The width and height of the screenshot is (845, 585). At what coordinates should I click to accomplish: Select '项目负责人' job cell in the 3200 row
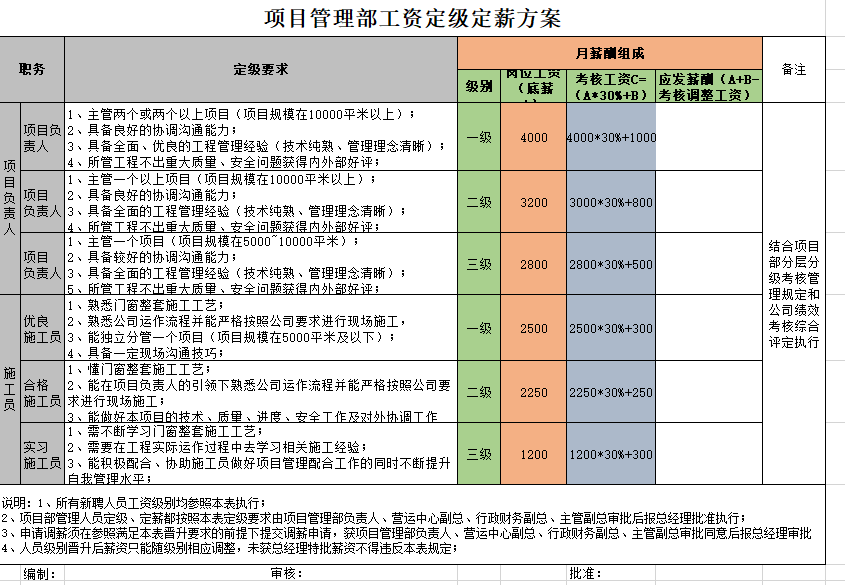pos(42,202)
